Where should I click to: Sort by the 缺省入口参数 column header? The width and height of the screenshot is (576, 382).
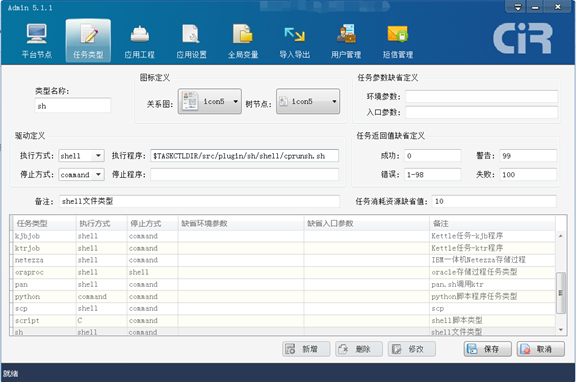point(367,223)
